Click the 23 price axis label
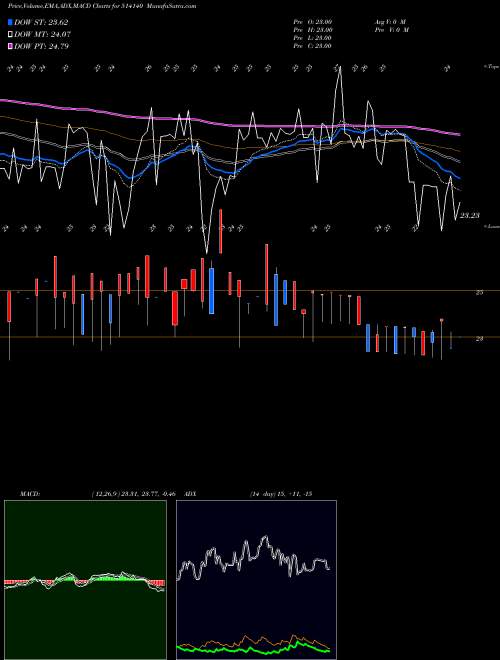The image size is (500, 660). point(479,338)
